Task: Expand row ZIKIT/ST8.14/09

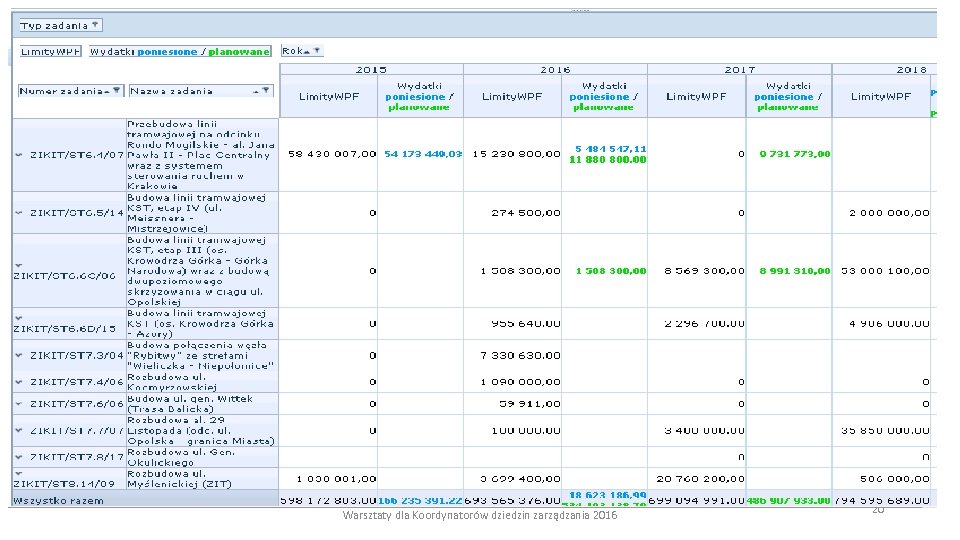Action: coord(18,473)
